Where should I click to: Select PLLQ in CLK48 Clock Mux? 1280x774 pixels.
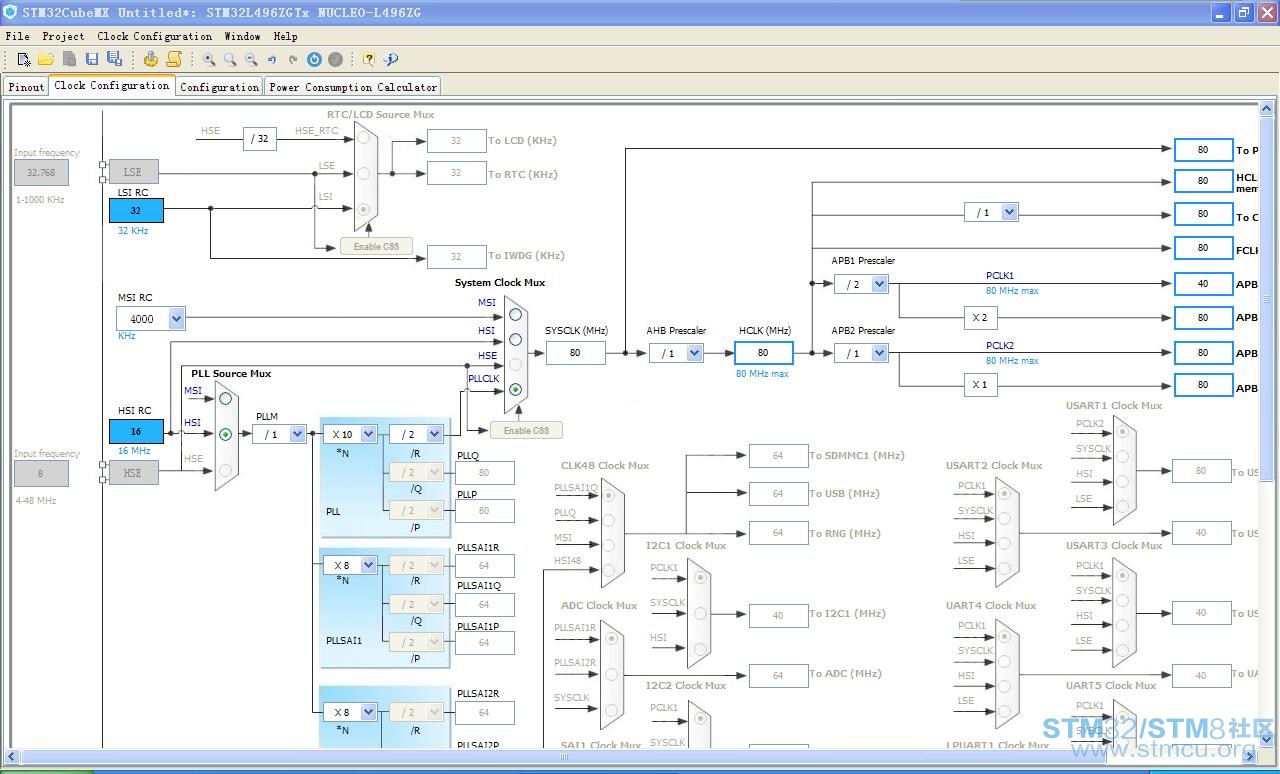pyautogui.click(x=608, y=520)
